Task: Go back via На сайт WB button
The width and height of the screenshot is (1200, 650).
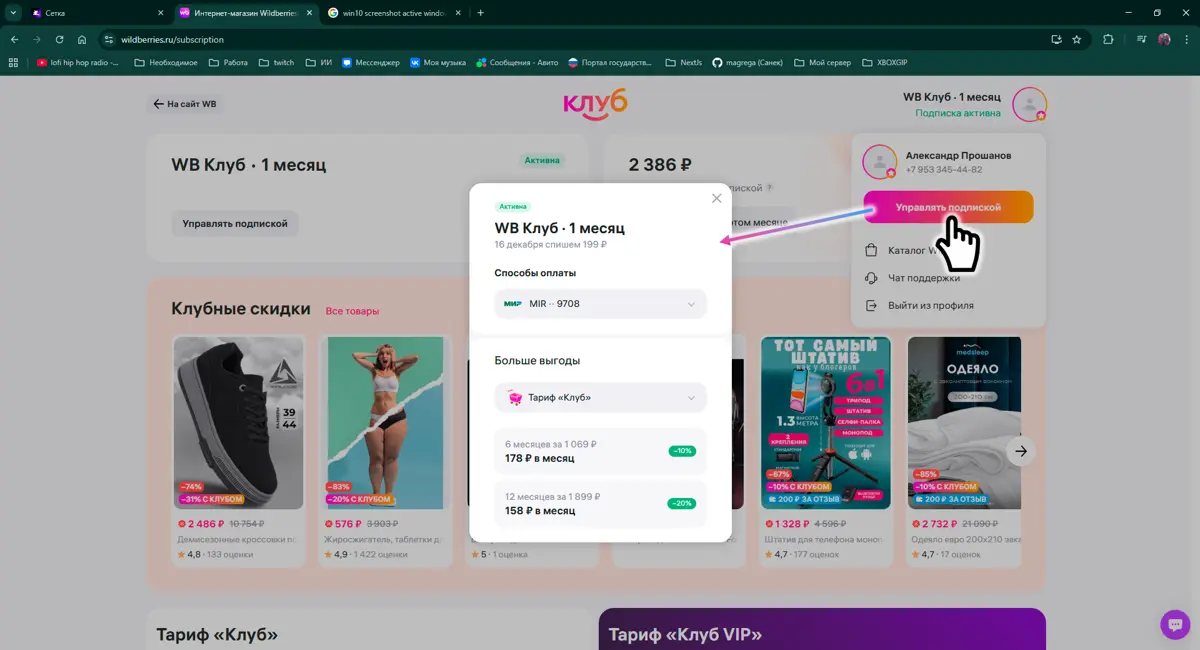Action: 185,104
